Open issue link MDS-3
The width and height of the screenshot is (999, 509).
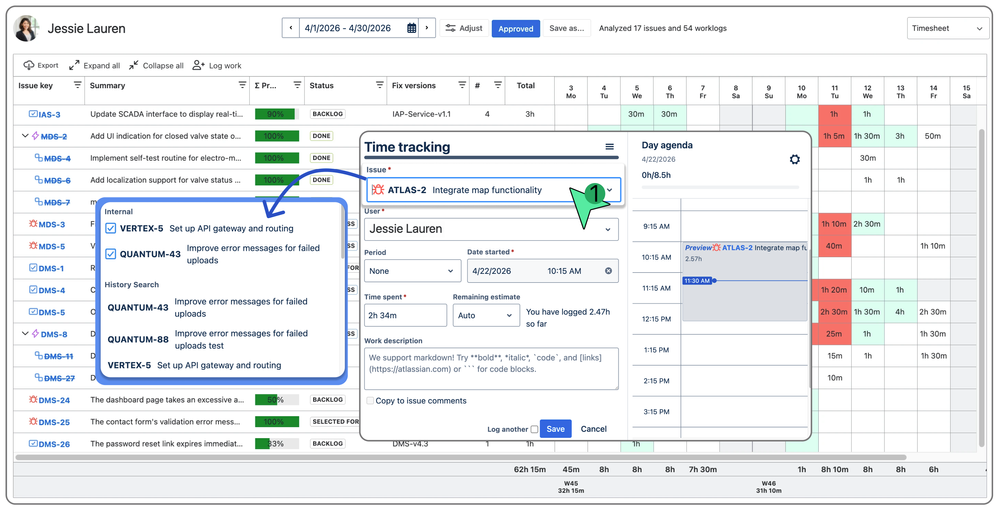(x=52, y=224)
